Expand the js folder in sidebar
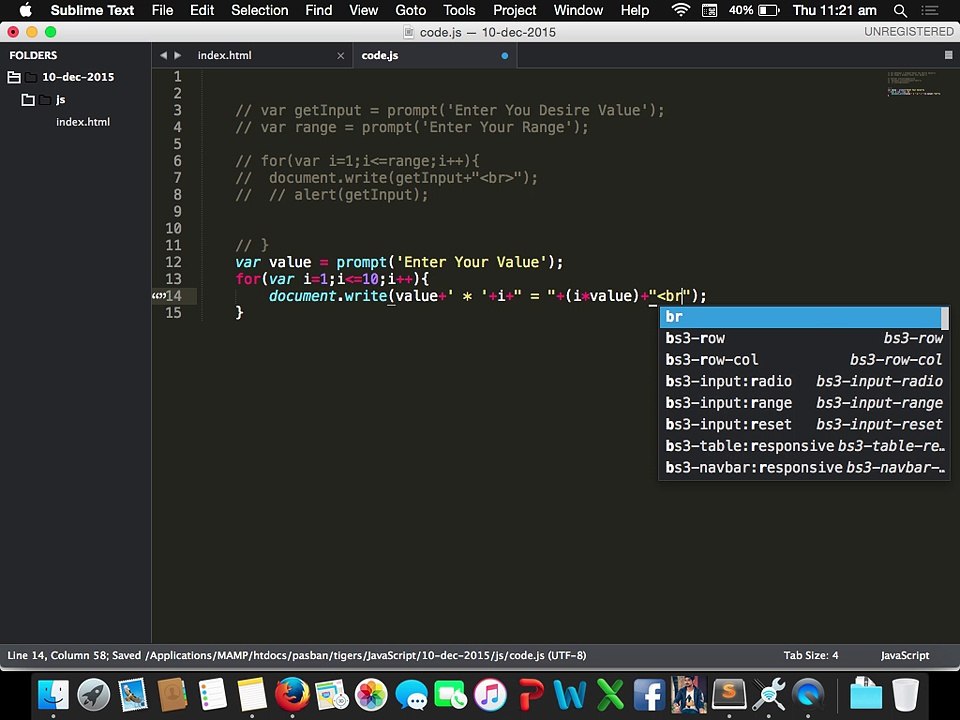The height and width of the screenshot is (720, 960). coord(28,99)
